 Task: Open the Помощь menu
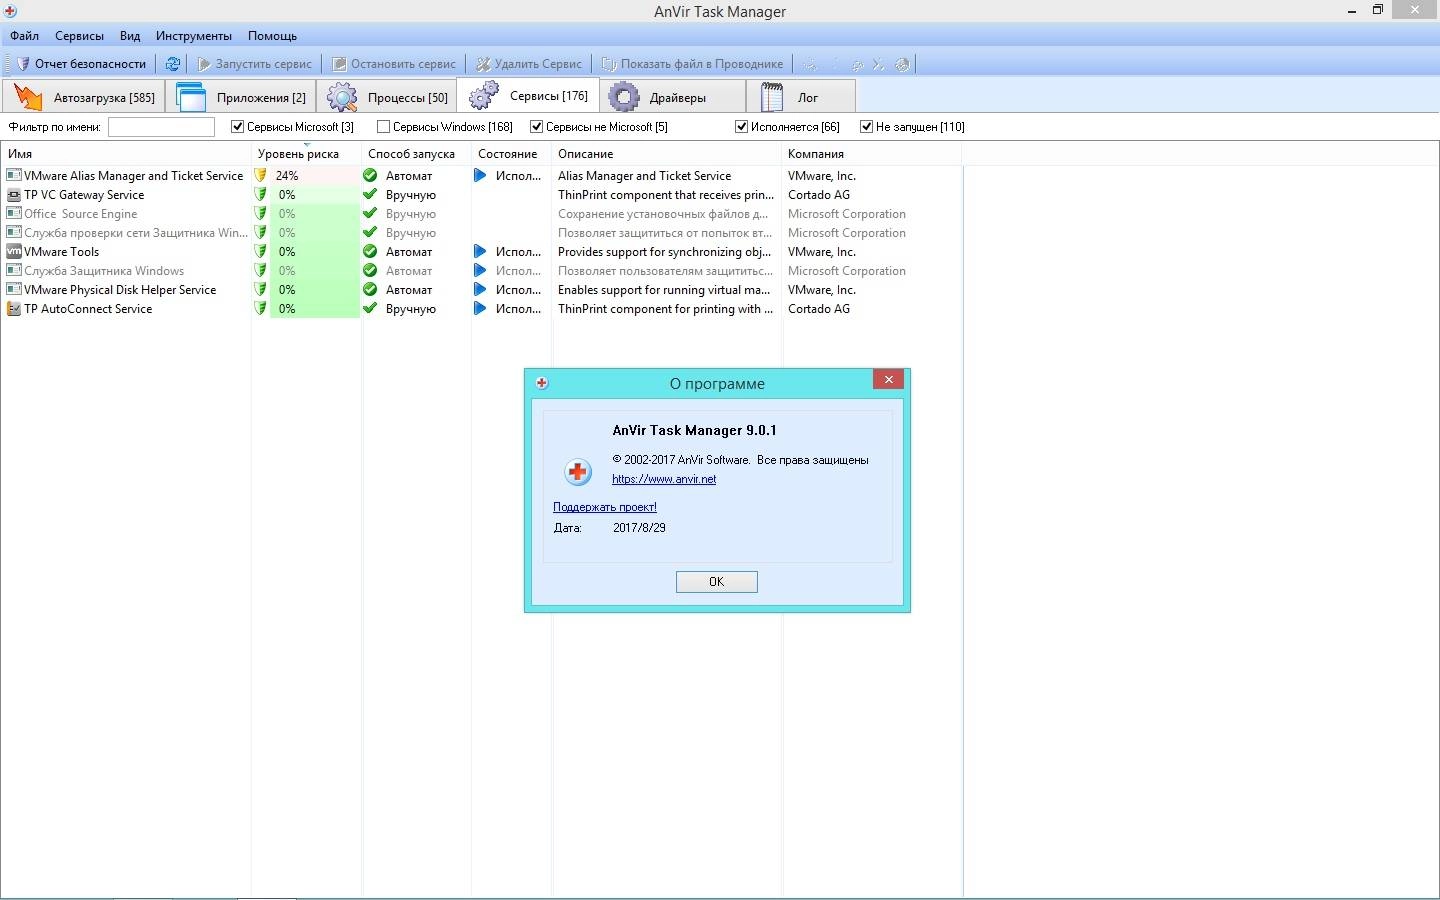click(272, 35)
